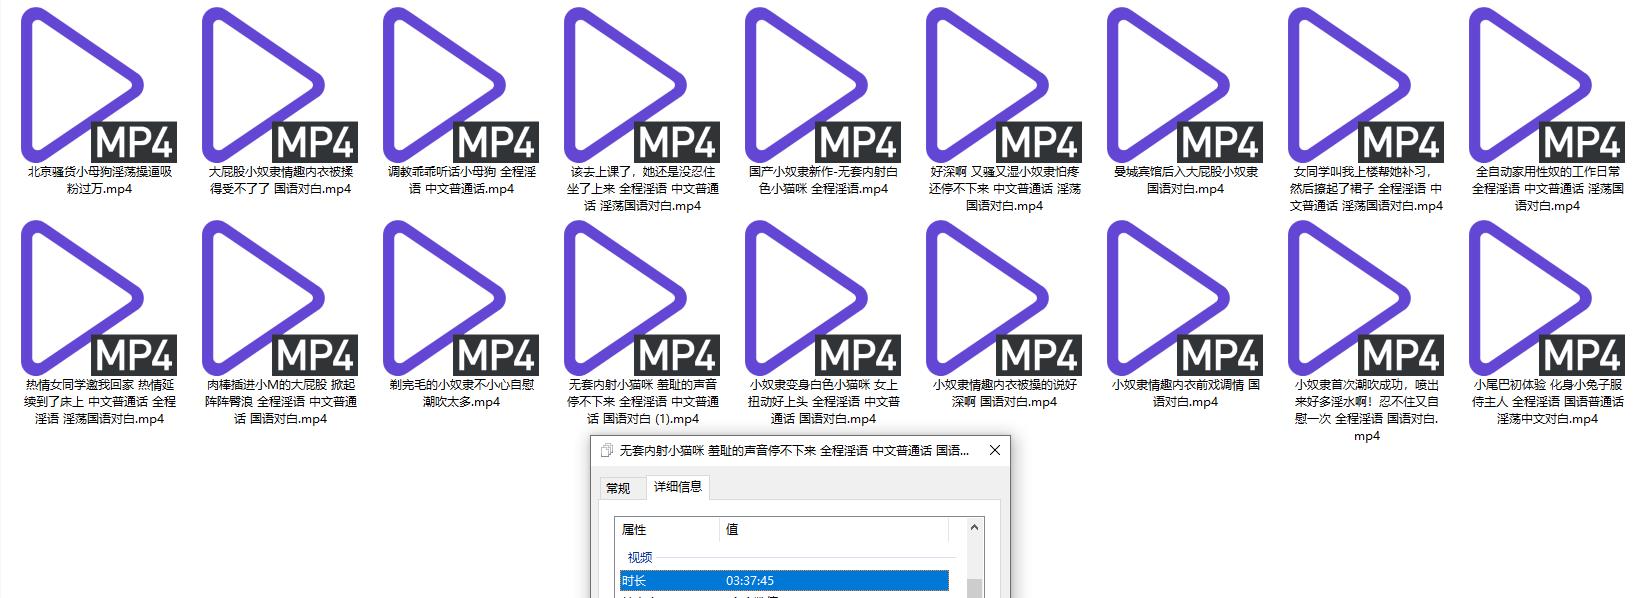Click the MP4 icon for 小奴隶首次 file
1645x598 pixels.
(x=1366, y=297)
